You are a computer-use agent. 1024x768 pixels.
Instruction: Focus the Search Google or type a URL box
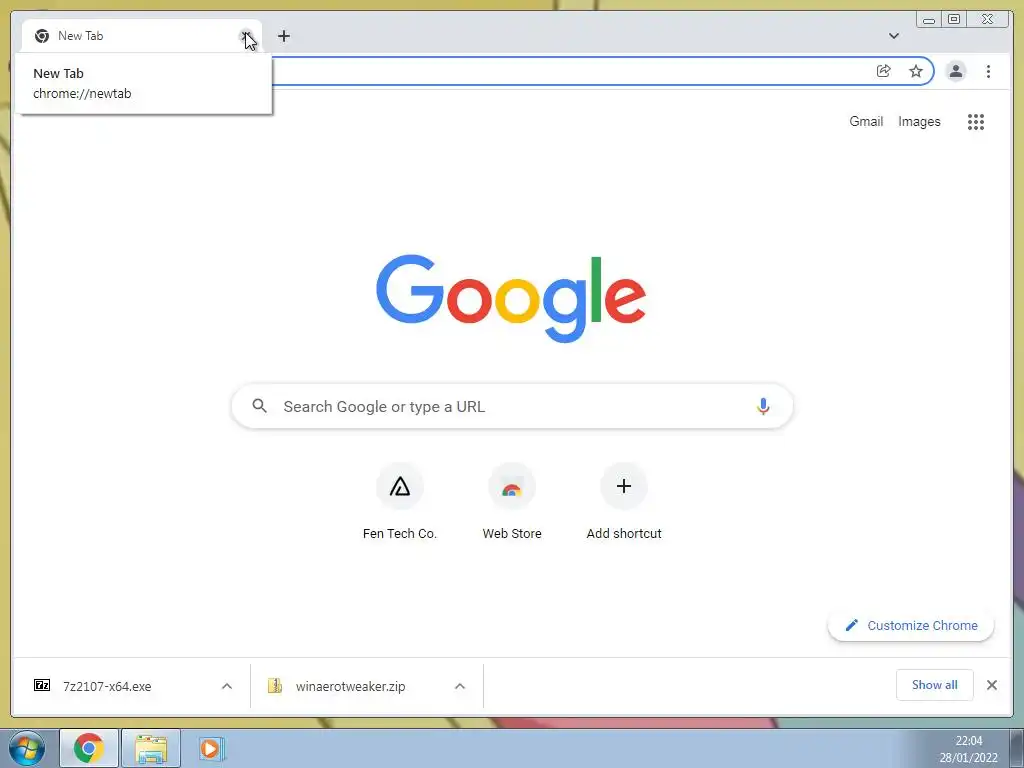click(x=512, y=406)
